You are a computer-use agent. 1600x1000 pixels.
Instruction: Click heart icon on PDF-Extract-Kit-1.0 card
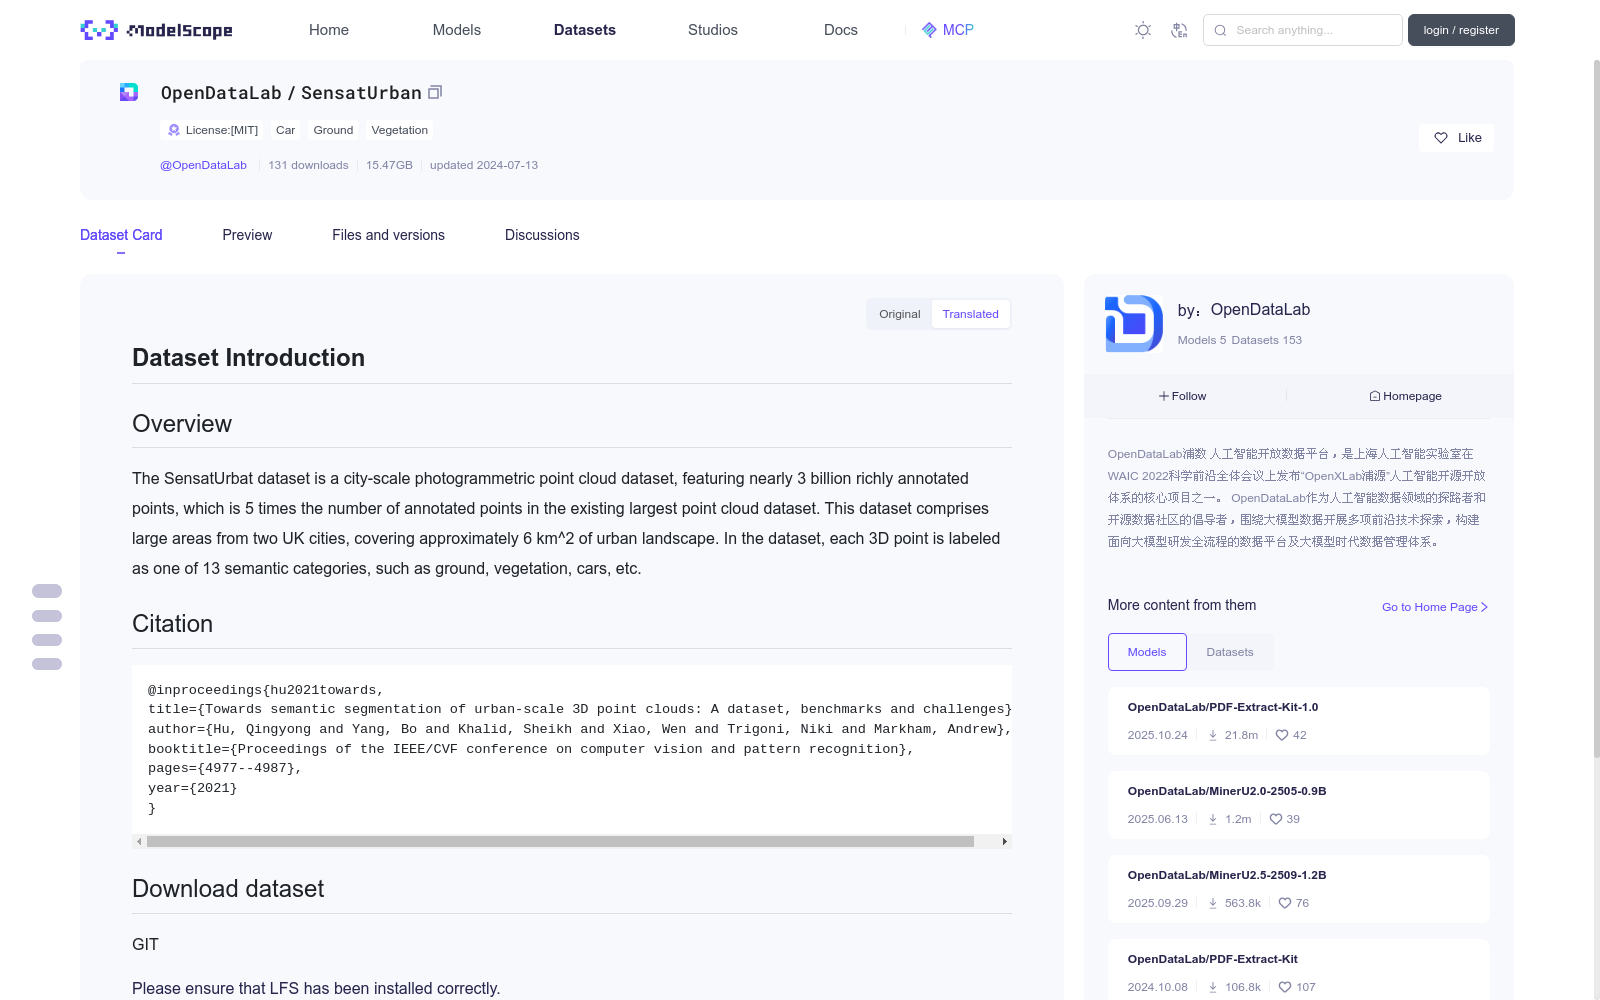click(1282, 735)
